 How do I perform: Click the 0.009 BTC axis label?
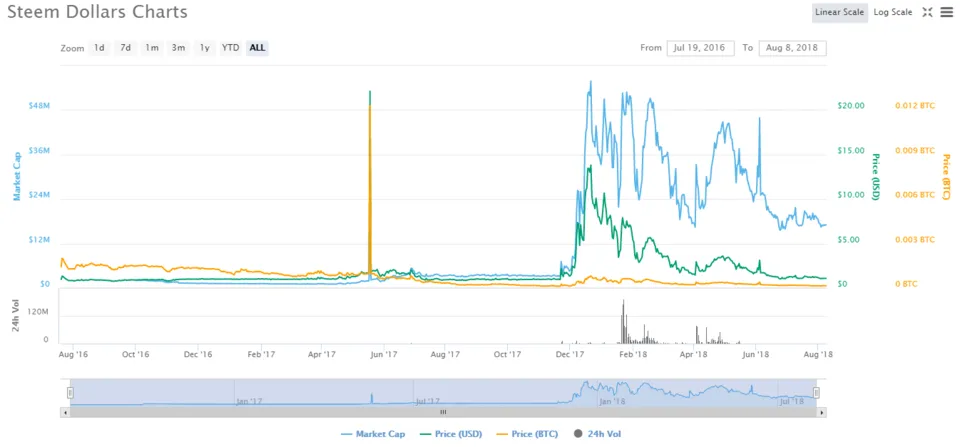pyautogui.click(x=915, y=150)
